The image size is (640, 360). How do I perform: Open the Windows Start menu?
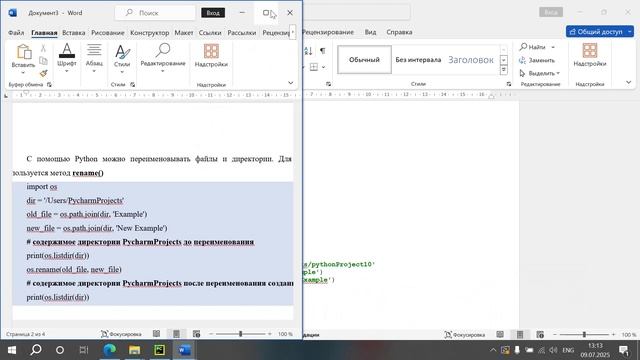(11, 350)
